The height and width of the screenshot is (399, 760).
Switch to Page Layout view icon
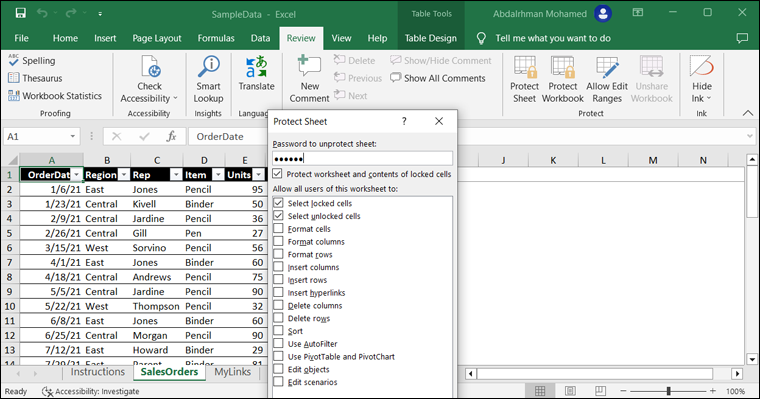570,391
